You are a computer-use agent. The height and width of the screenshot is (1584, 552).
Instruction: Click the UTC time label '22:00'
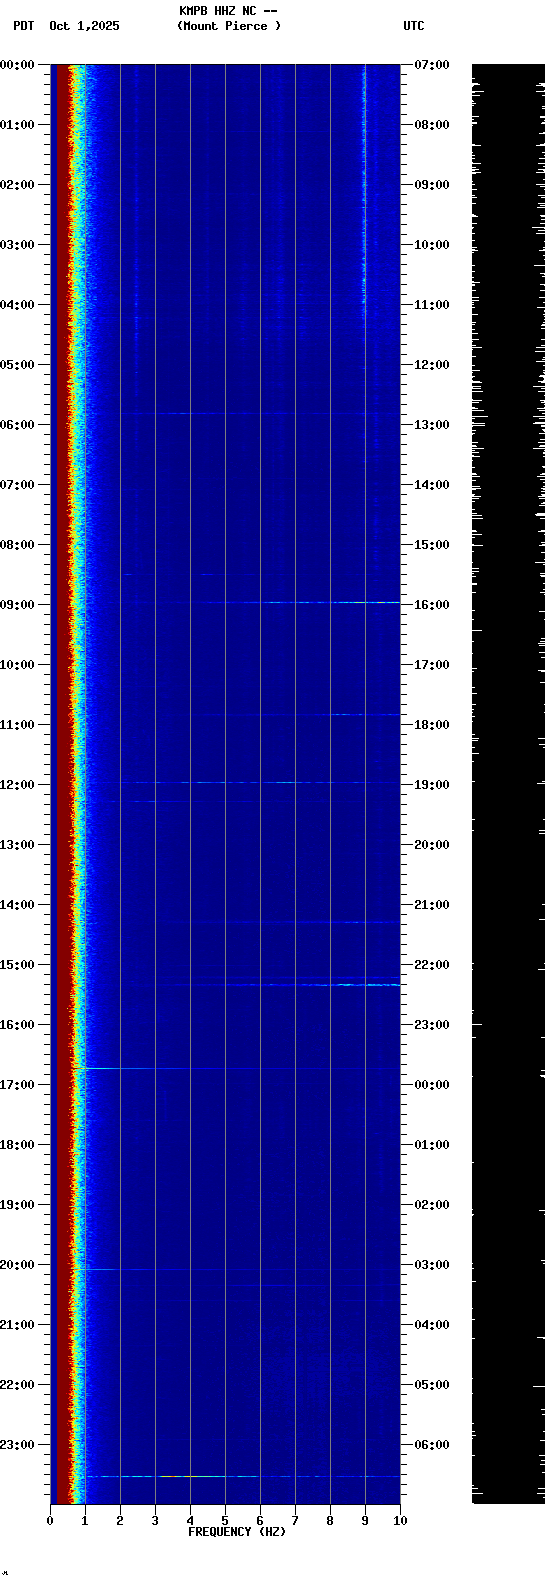tap(432, 965)
